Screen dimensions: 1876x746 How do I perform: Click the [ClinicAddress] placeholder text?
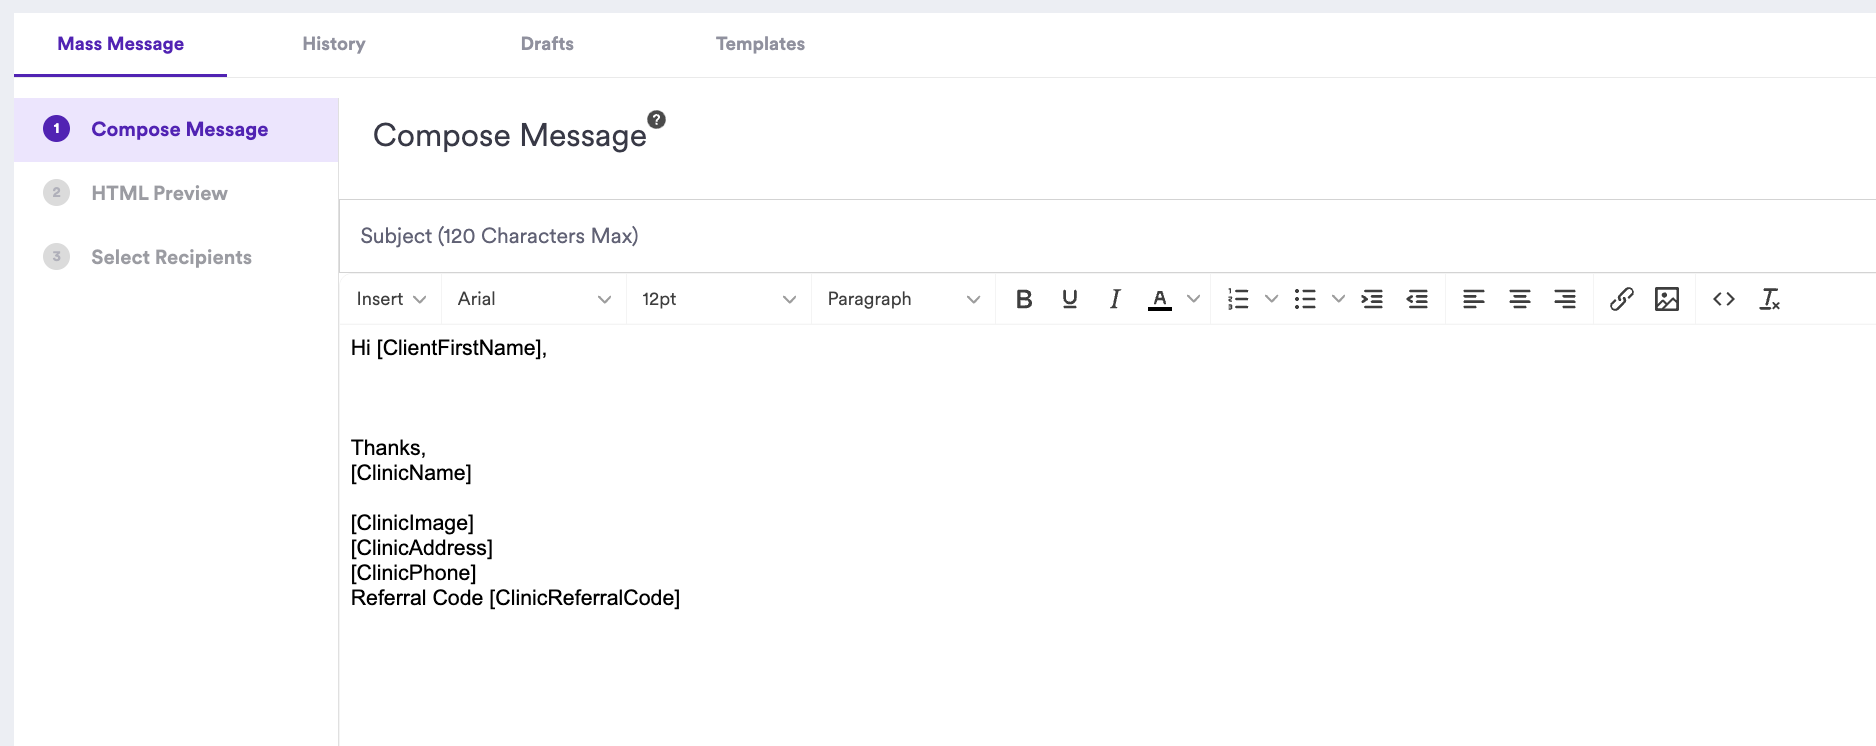pyautogui.click(x=422, y=548)
